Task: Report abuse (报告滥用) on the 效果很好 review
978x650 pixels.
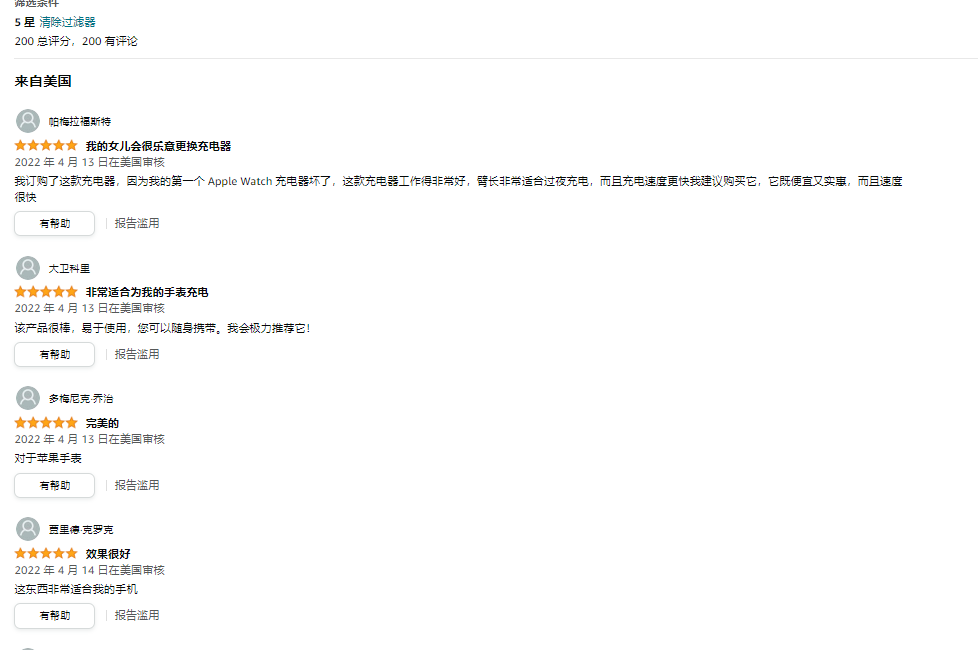Action: [x=137, y=616]
